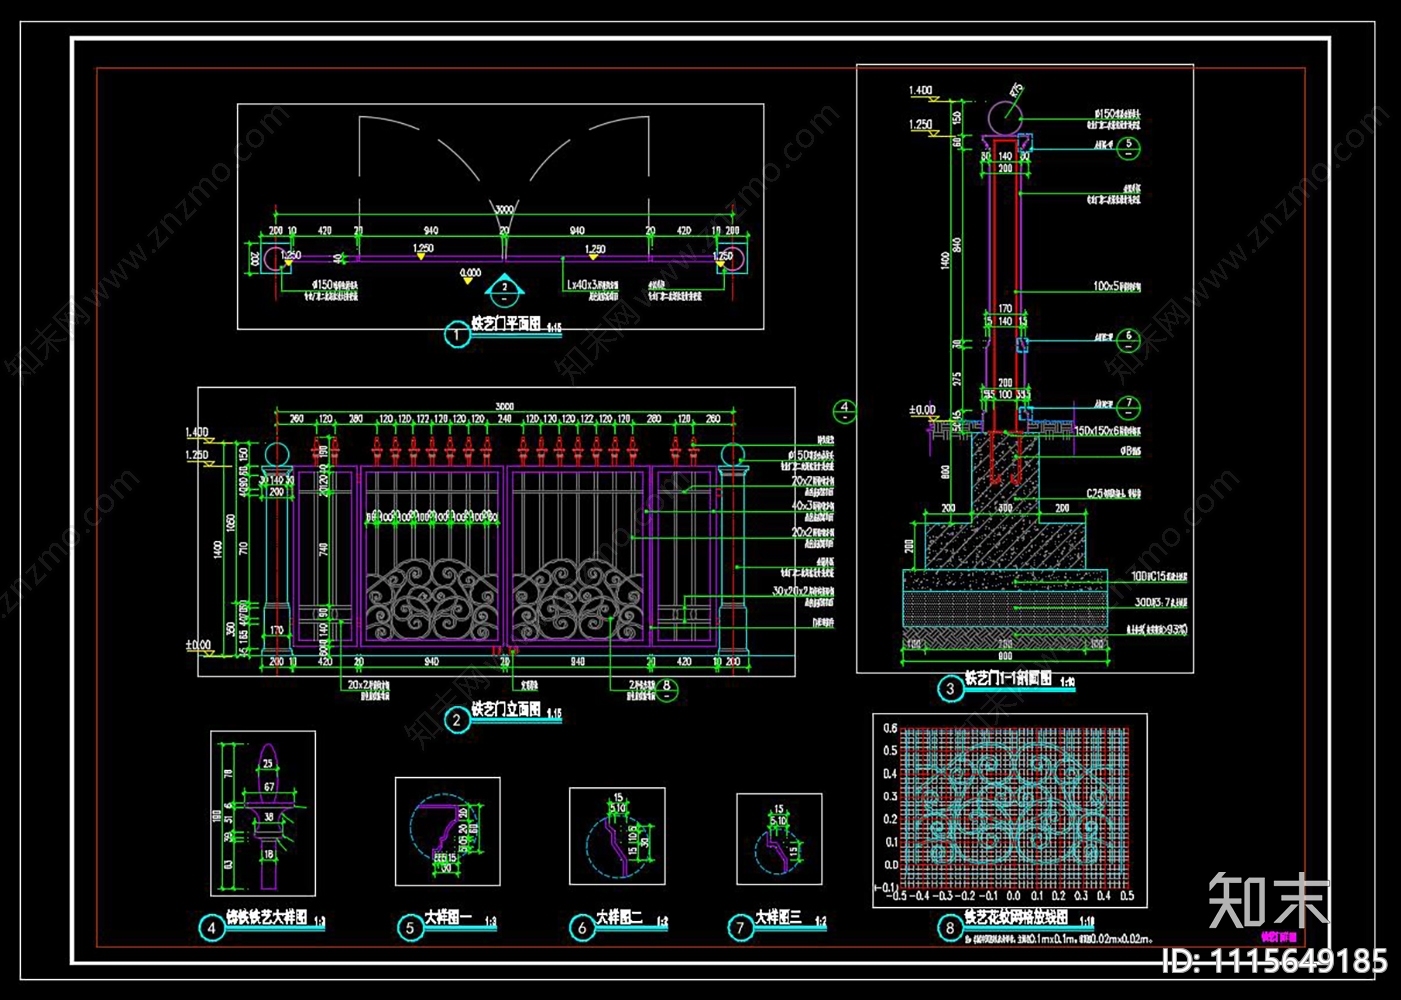Click the 知末 logo watermark
Screen dimensions: 1401x1000
click(x=1269, y=900)
